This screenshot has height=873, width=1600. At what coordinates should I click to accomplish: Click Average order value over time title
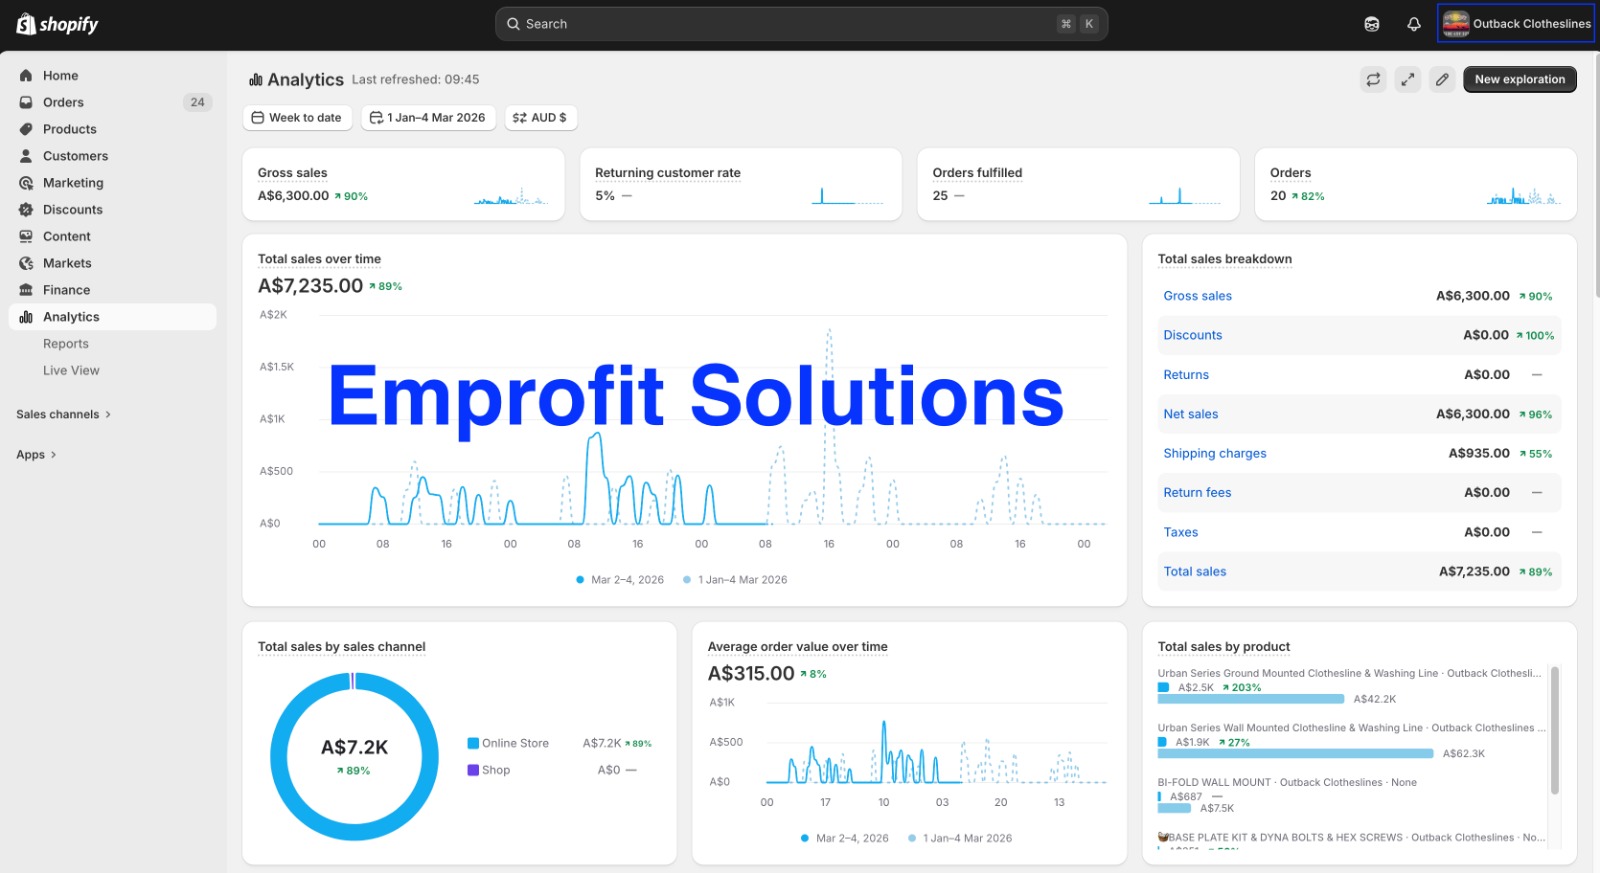pyautogui.click(x=797, y=647)
